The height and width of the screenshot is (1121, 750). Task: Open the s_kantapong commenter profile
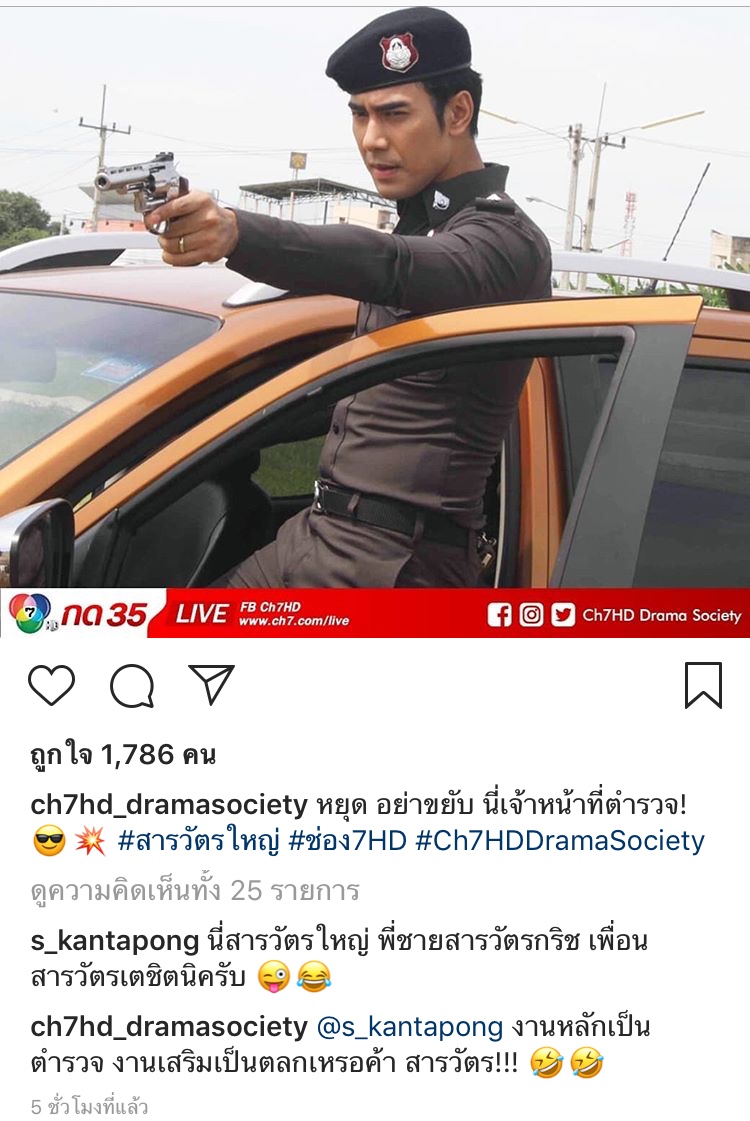click(114, 942)
